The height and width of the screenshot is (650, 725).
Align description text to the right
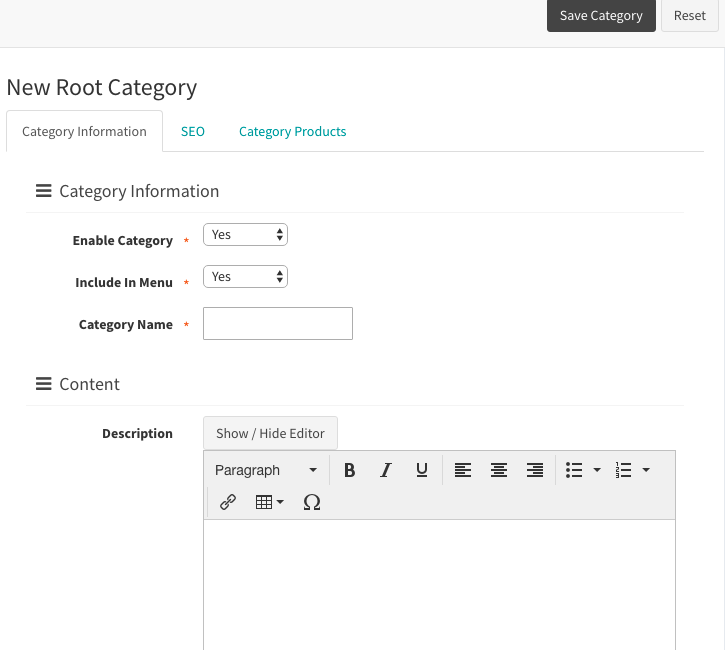tap(535, 470)
